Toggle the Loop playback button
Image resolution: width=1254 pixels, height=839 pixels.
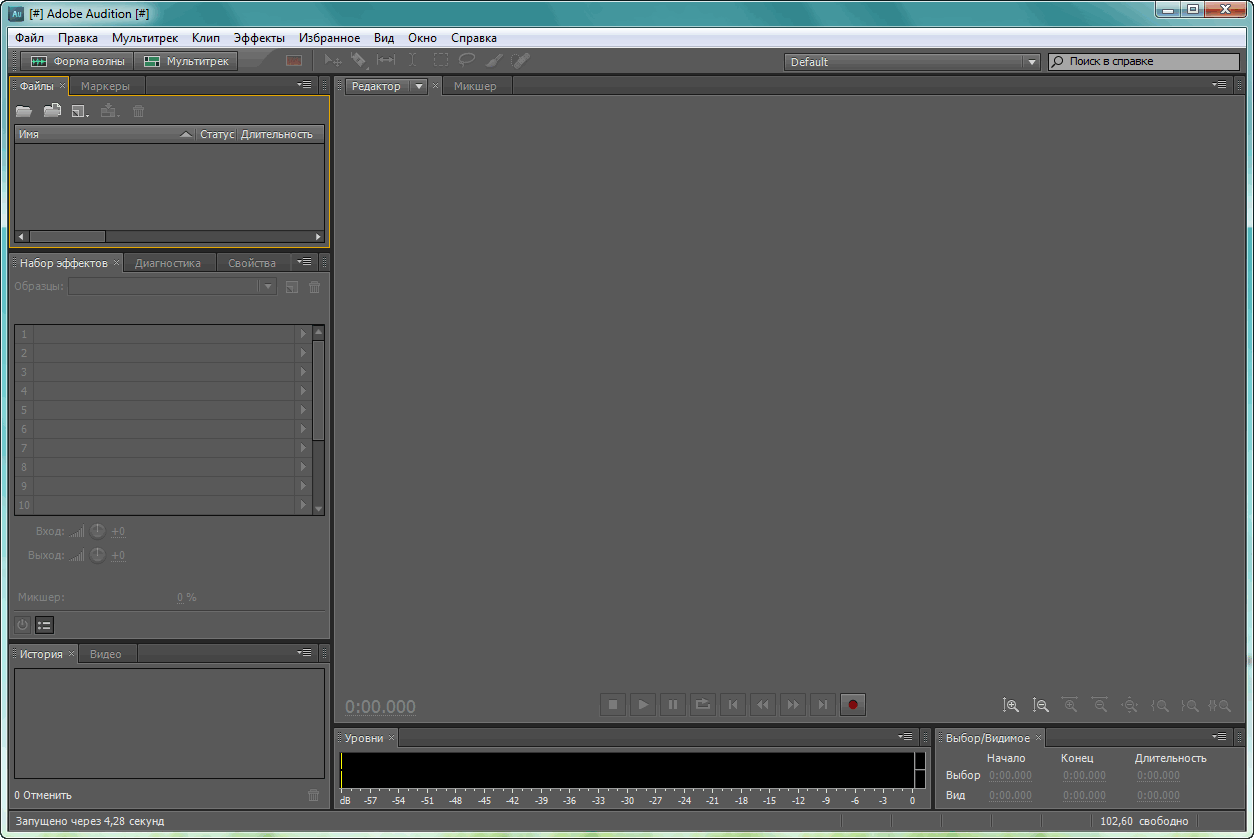click(x=703, y=705)
